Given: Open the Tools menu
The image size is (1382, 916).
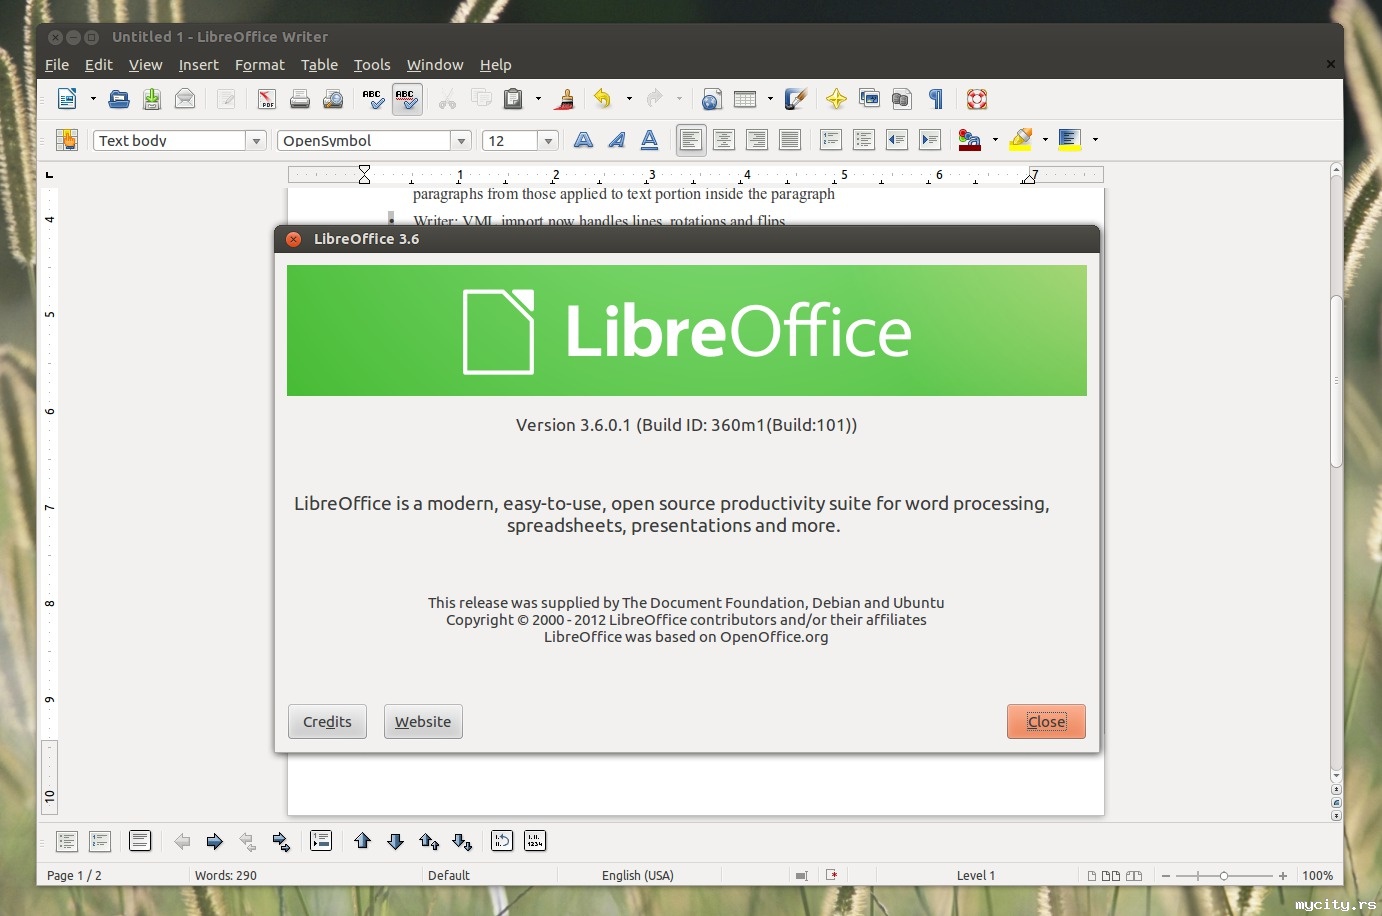Looking at the screenshot, I should tap(372, 65).
